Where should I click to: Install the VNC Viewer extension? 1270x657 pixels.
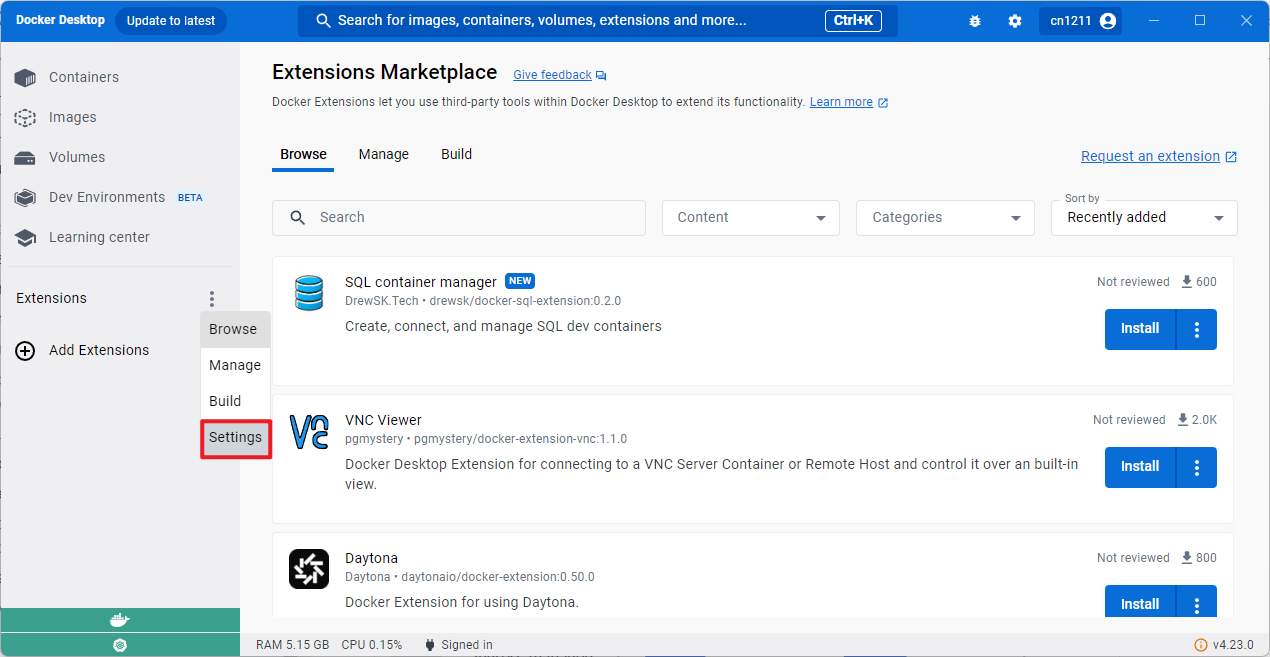(x=1139, y=467)
